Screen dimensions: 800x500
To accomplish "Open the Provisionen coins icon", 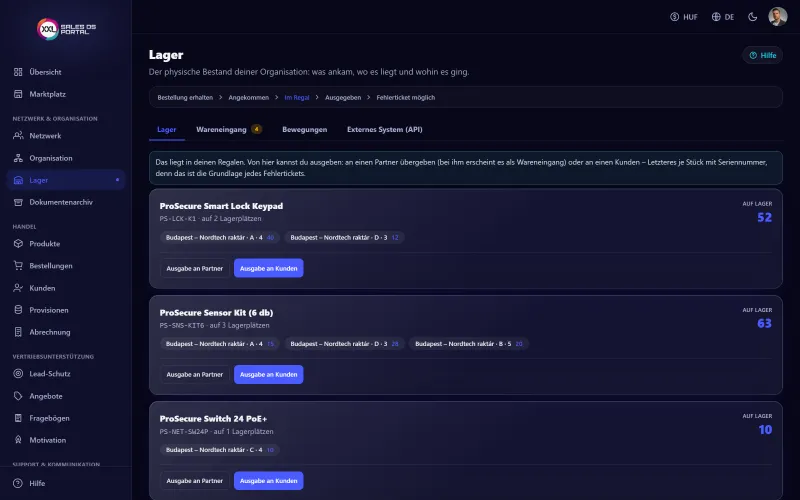I will 18,310.
